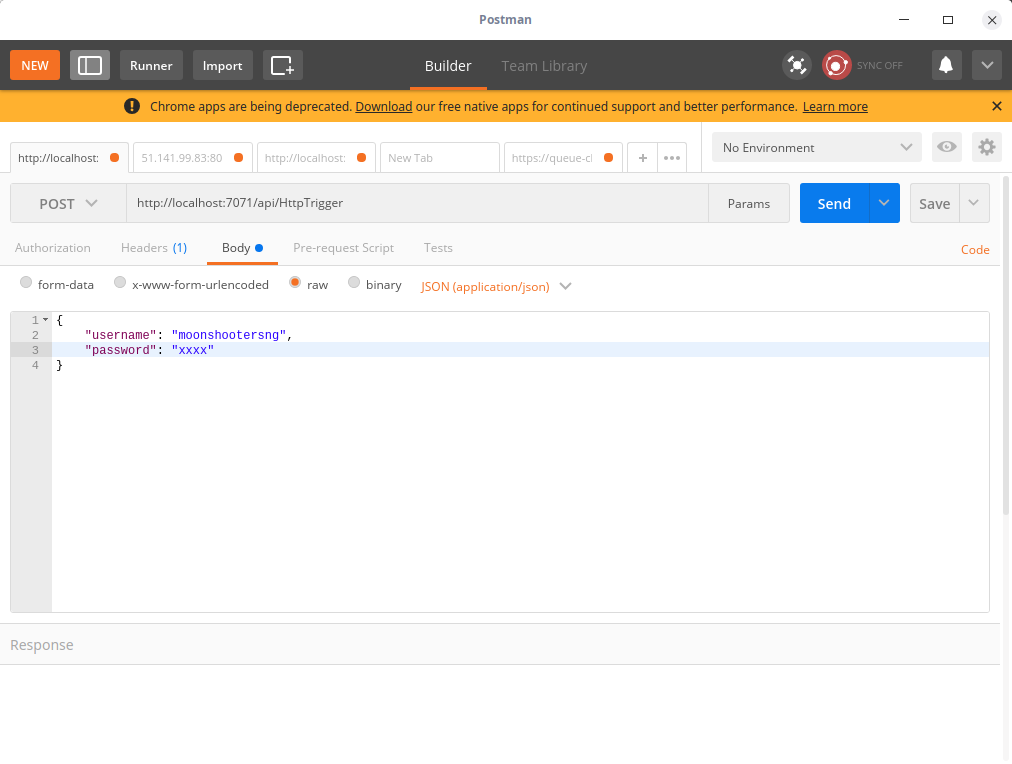Preview environment with the eye icon
This screenshot has width=1012, height=764.
[946, 146]
